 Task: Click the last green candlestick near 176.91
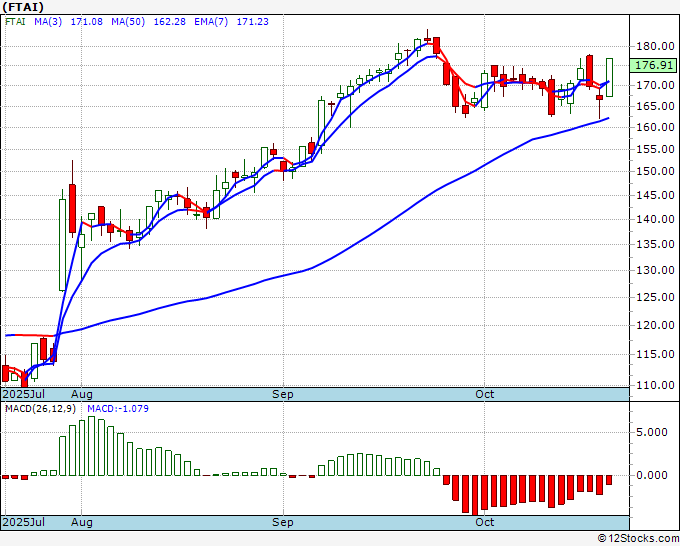tap(609, 77)
